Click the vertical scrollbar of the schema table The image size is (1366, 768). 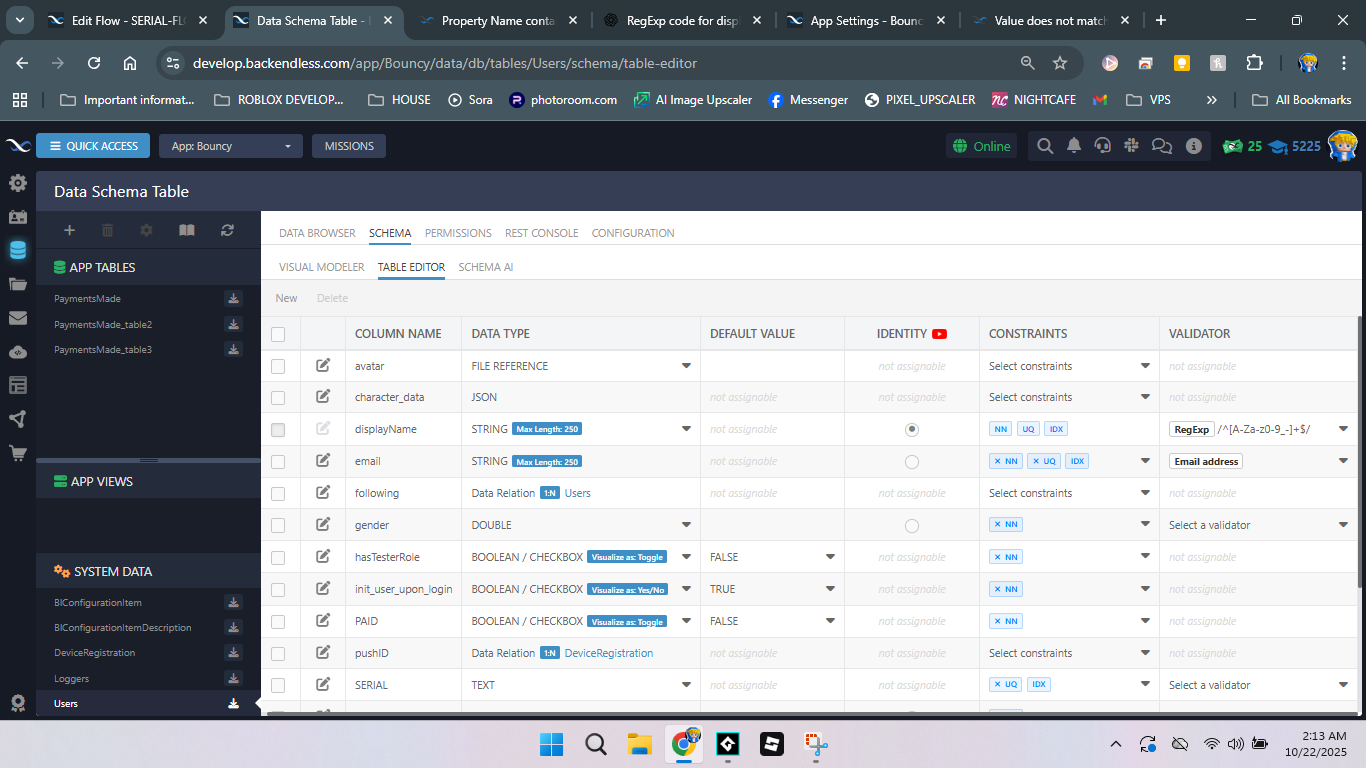point(1359,450)
